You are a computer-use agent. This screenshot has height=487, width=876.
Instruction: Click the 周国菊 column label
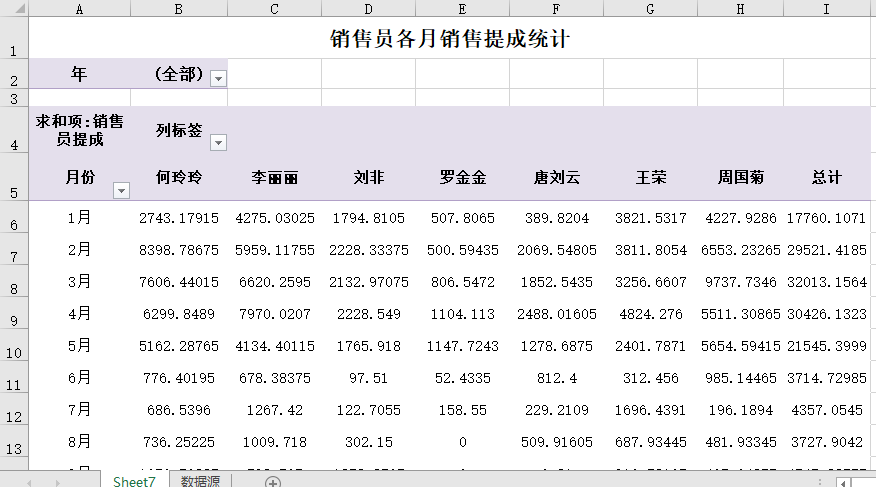[740, 178]
